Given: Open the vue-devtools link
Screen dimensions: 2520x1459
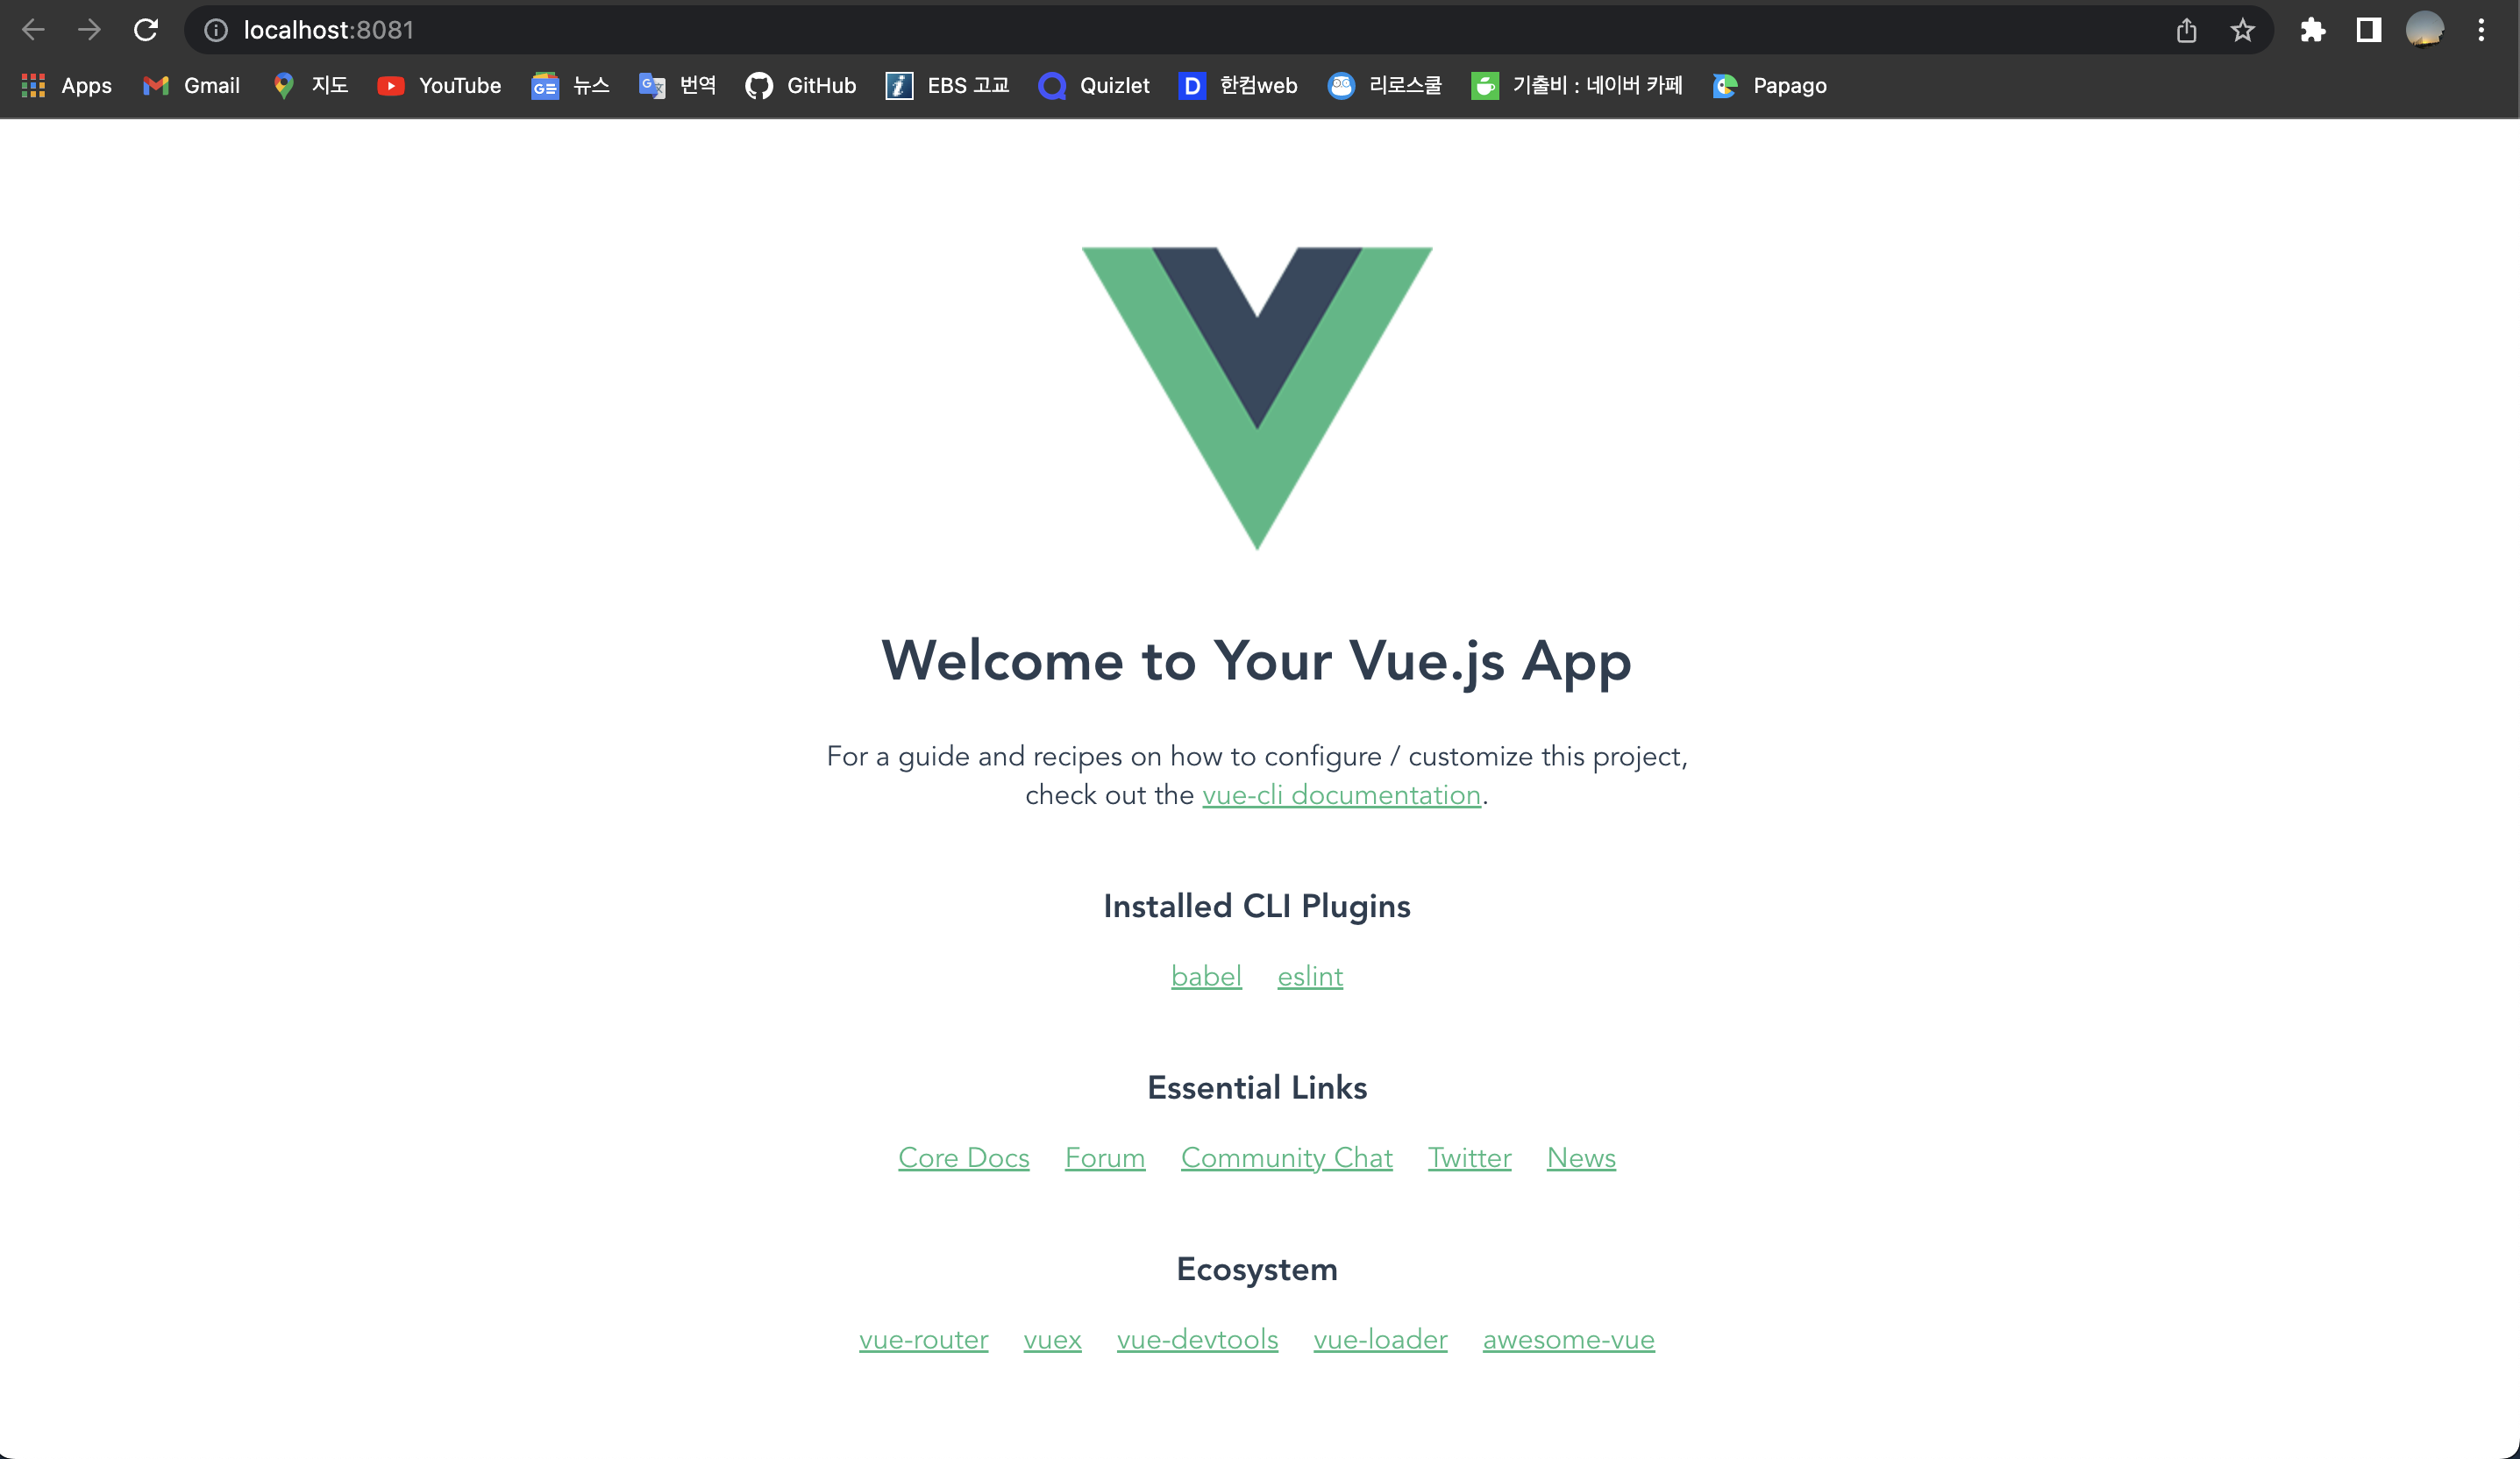Looking at the screenshot, I should [1197, 1339].
